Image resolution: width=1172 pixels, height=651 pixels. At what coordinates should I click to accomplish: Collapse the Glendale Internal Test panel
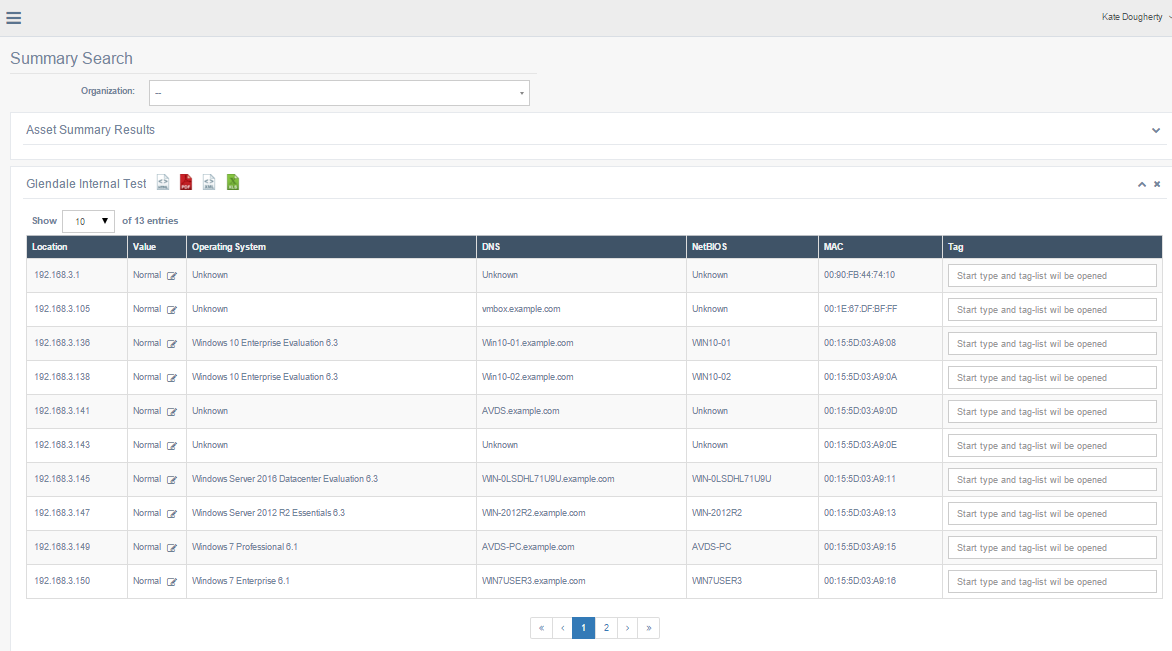pyautogui.click(x=1141, y=184)
